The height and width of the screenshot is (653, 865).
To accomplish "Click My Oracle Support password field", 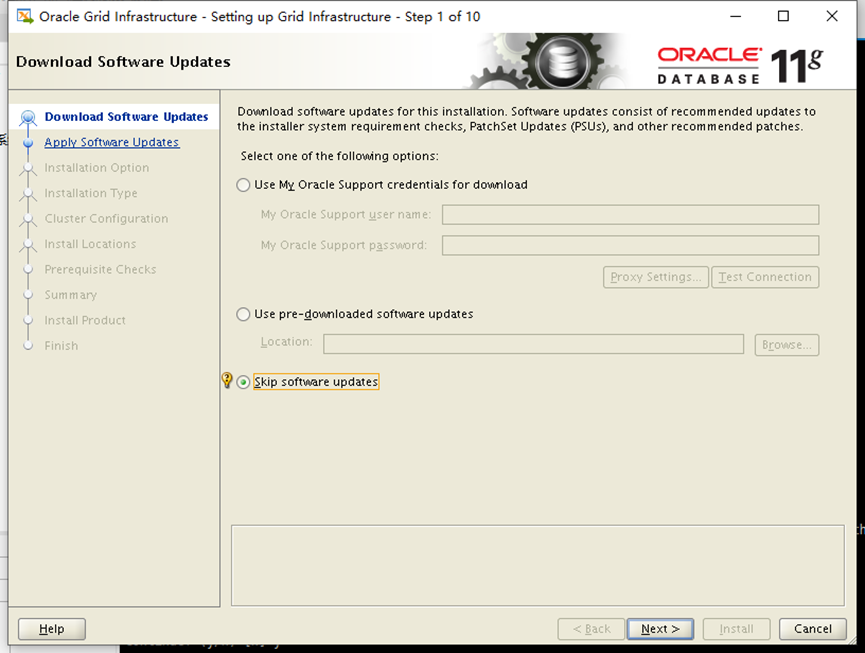I will [631, 245].
